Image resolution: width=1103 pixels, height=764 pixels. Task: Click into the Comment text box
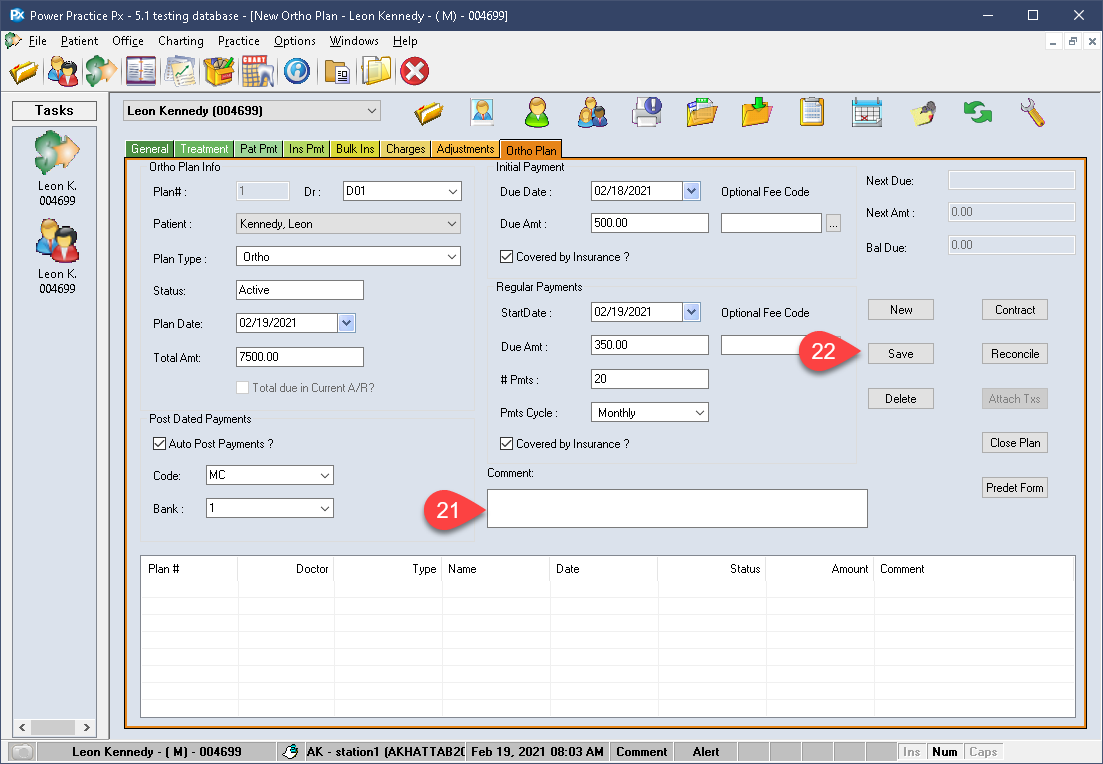(677, 509)
